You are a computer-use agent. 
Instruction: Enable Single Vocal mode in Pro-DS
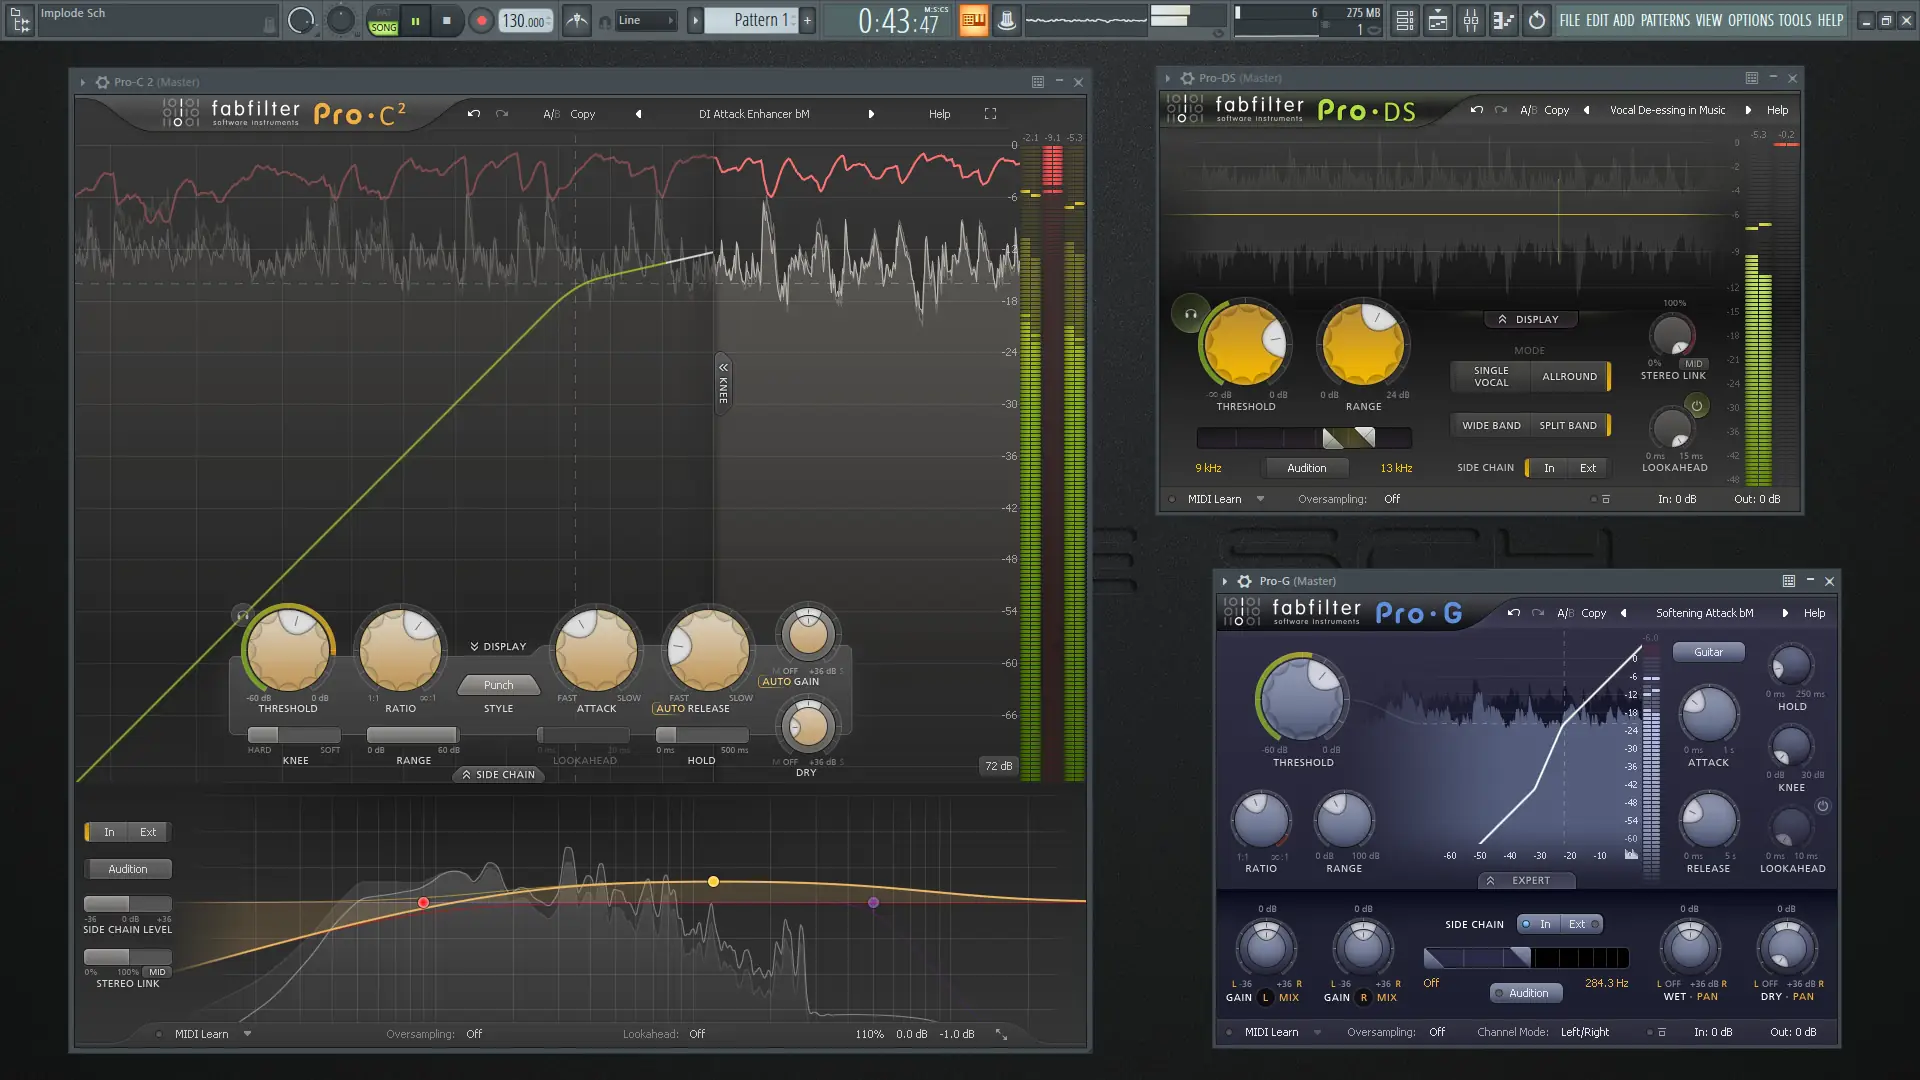(x=1490, y=376)
